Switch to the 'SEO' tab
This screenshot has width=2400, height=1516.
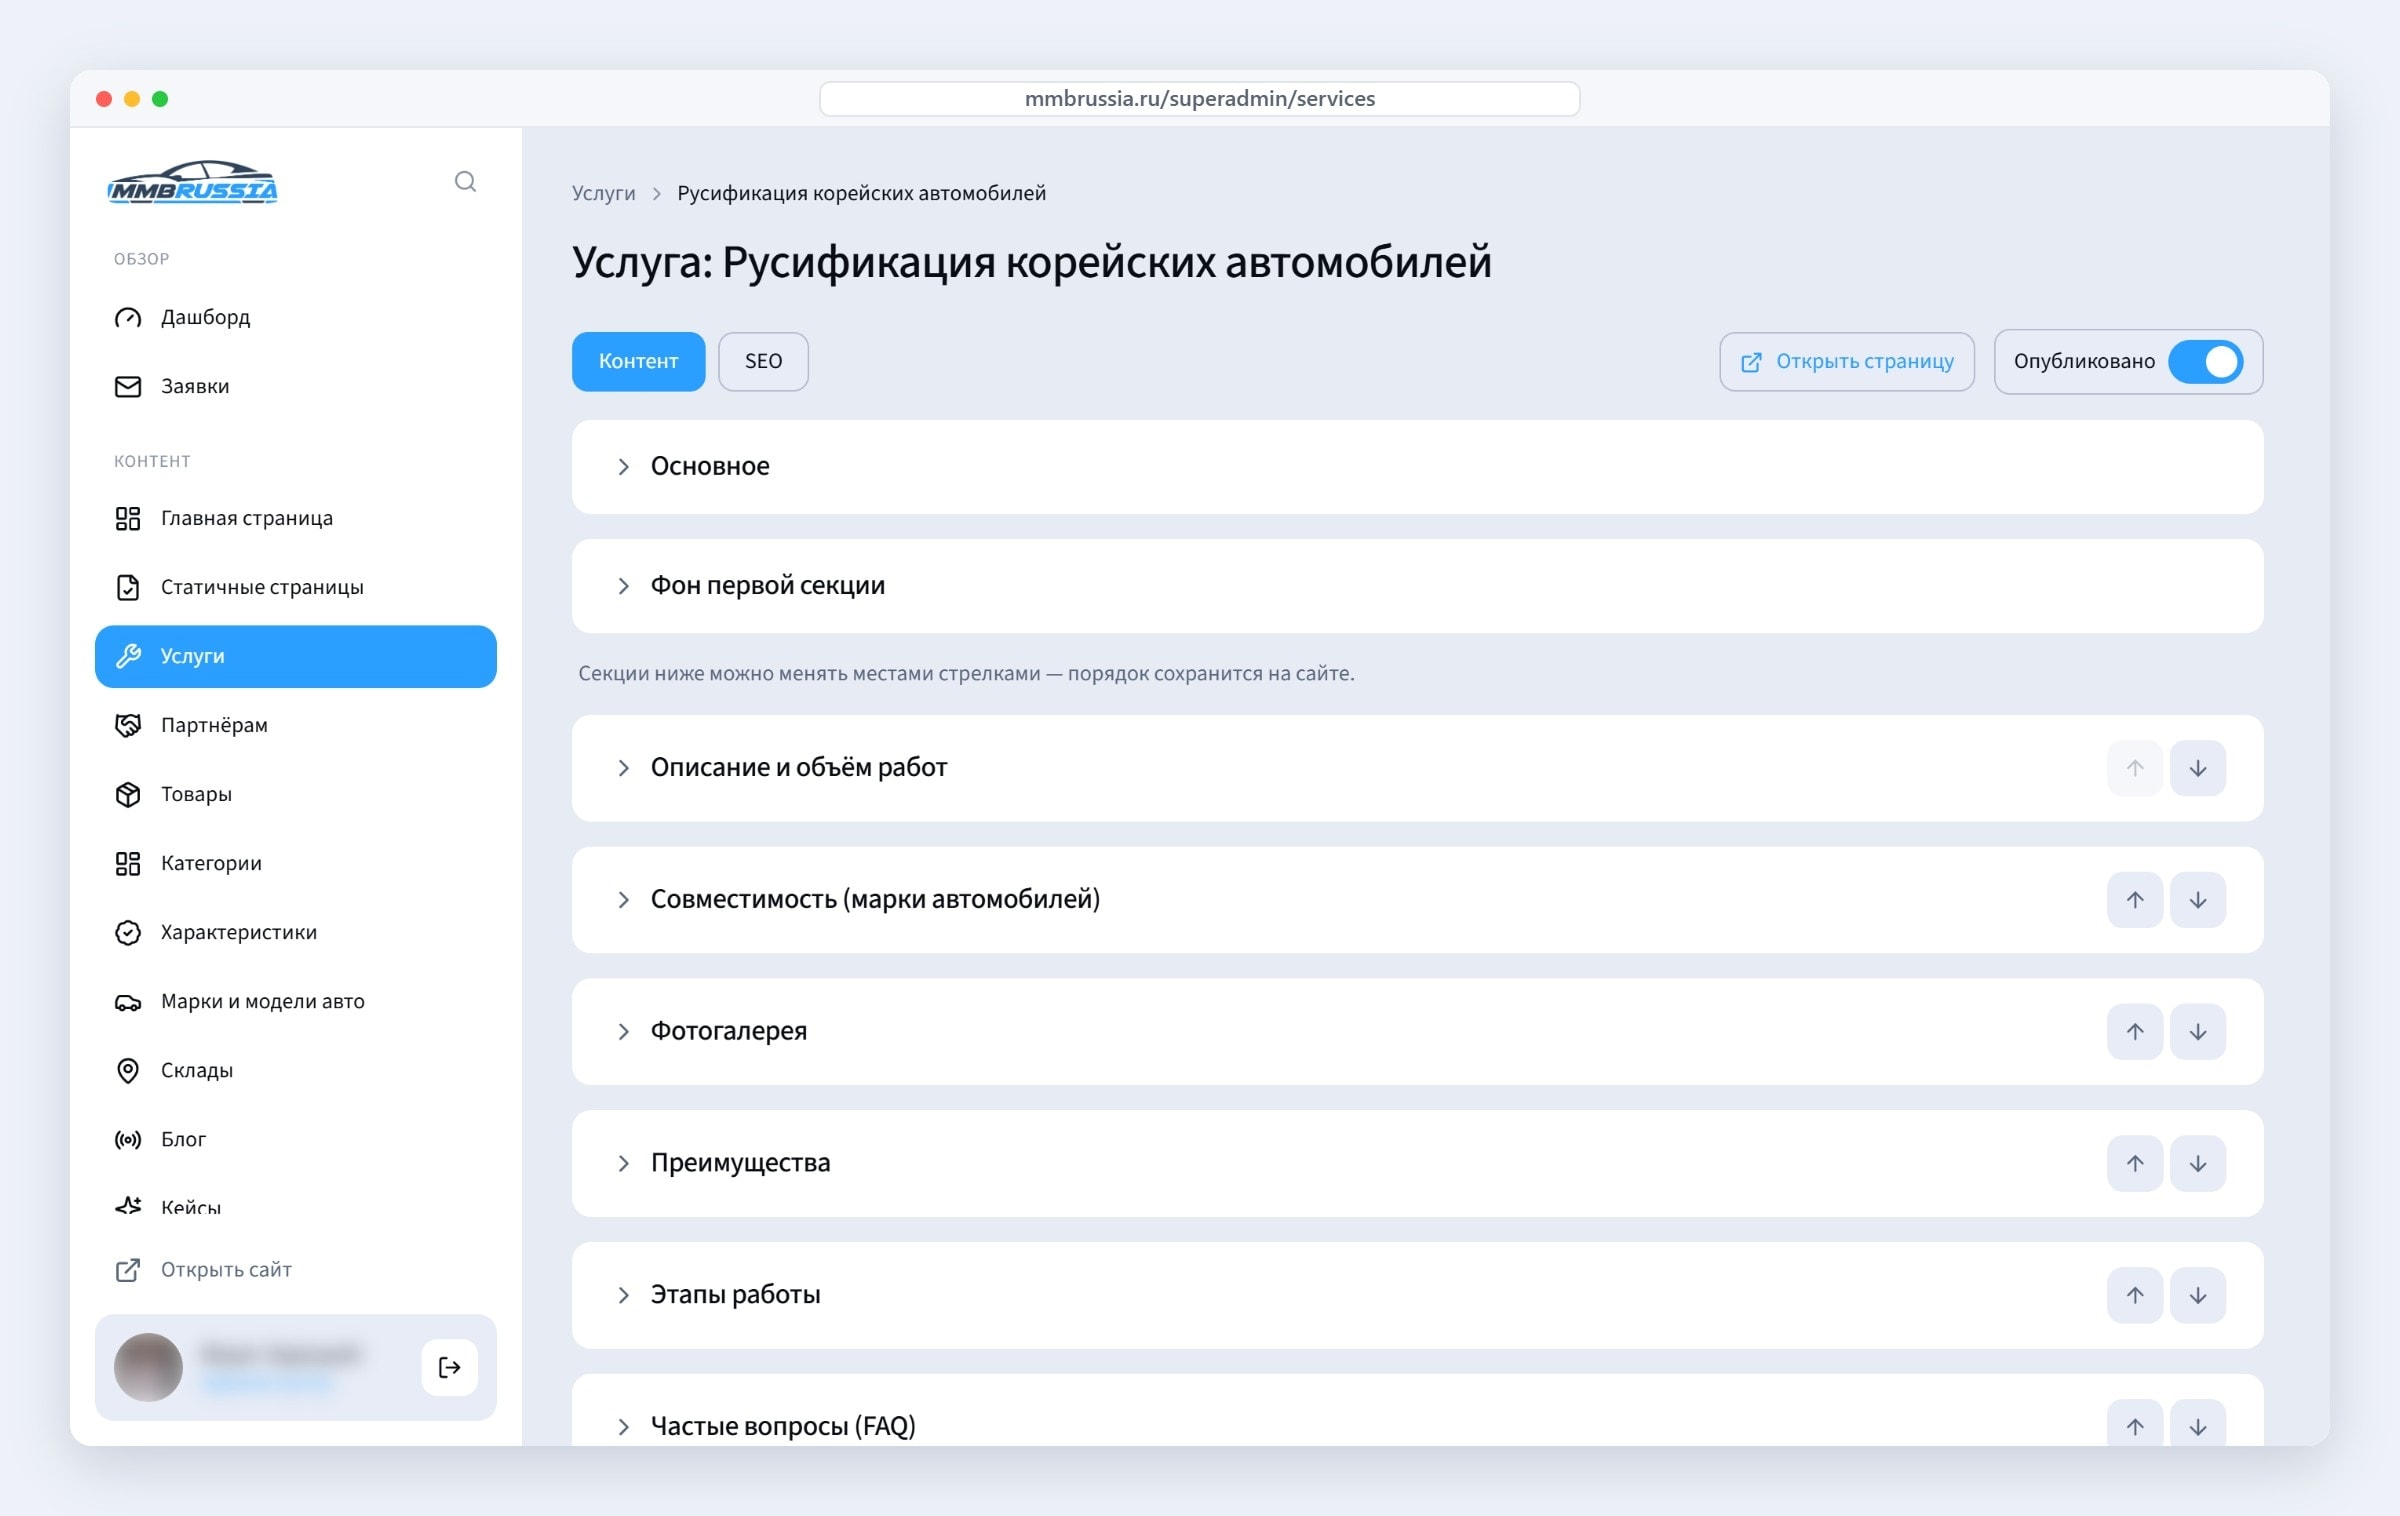pyautogui.click(x=763, y=361)
